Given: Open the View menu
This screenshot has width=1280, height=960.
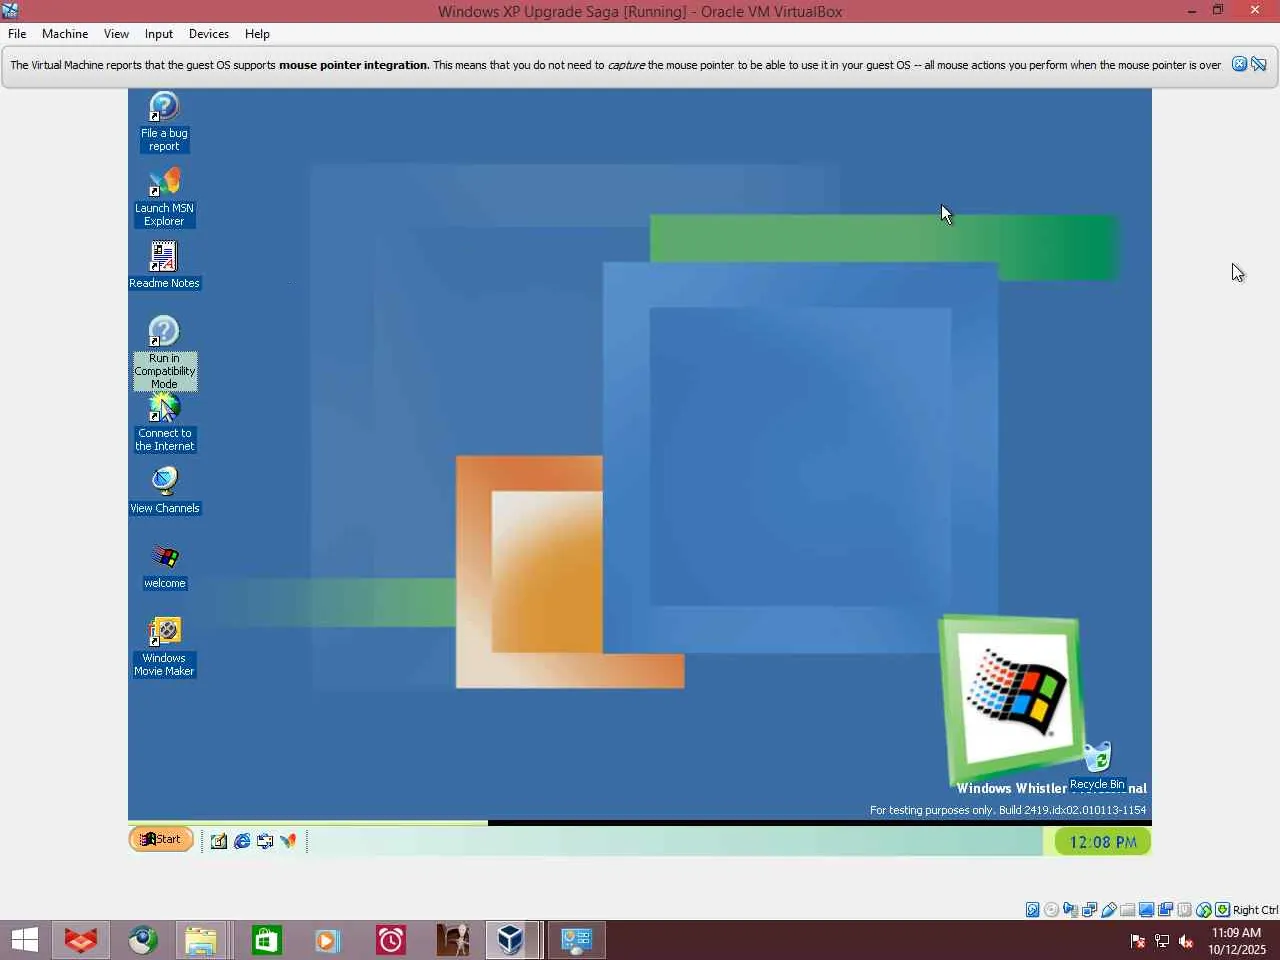Looking at the screenshot, I should point(116,33).
